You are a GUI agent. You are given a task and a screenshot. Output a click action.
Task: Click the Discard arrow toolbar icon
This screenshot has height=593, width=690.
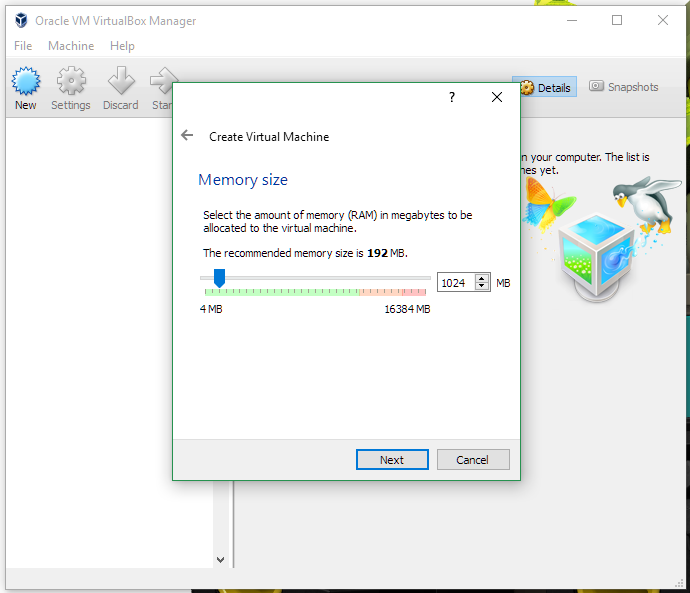121,81
